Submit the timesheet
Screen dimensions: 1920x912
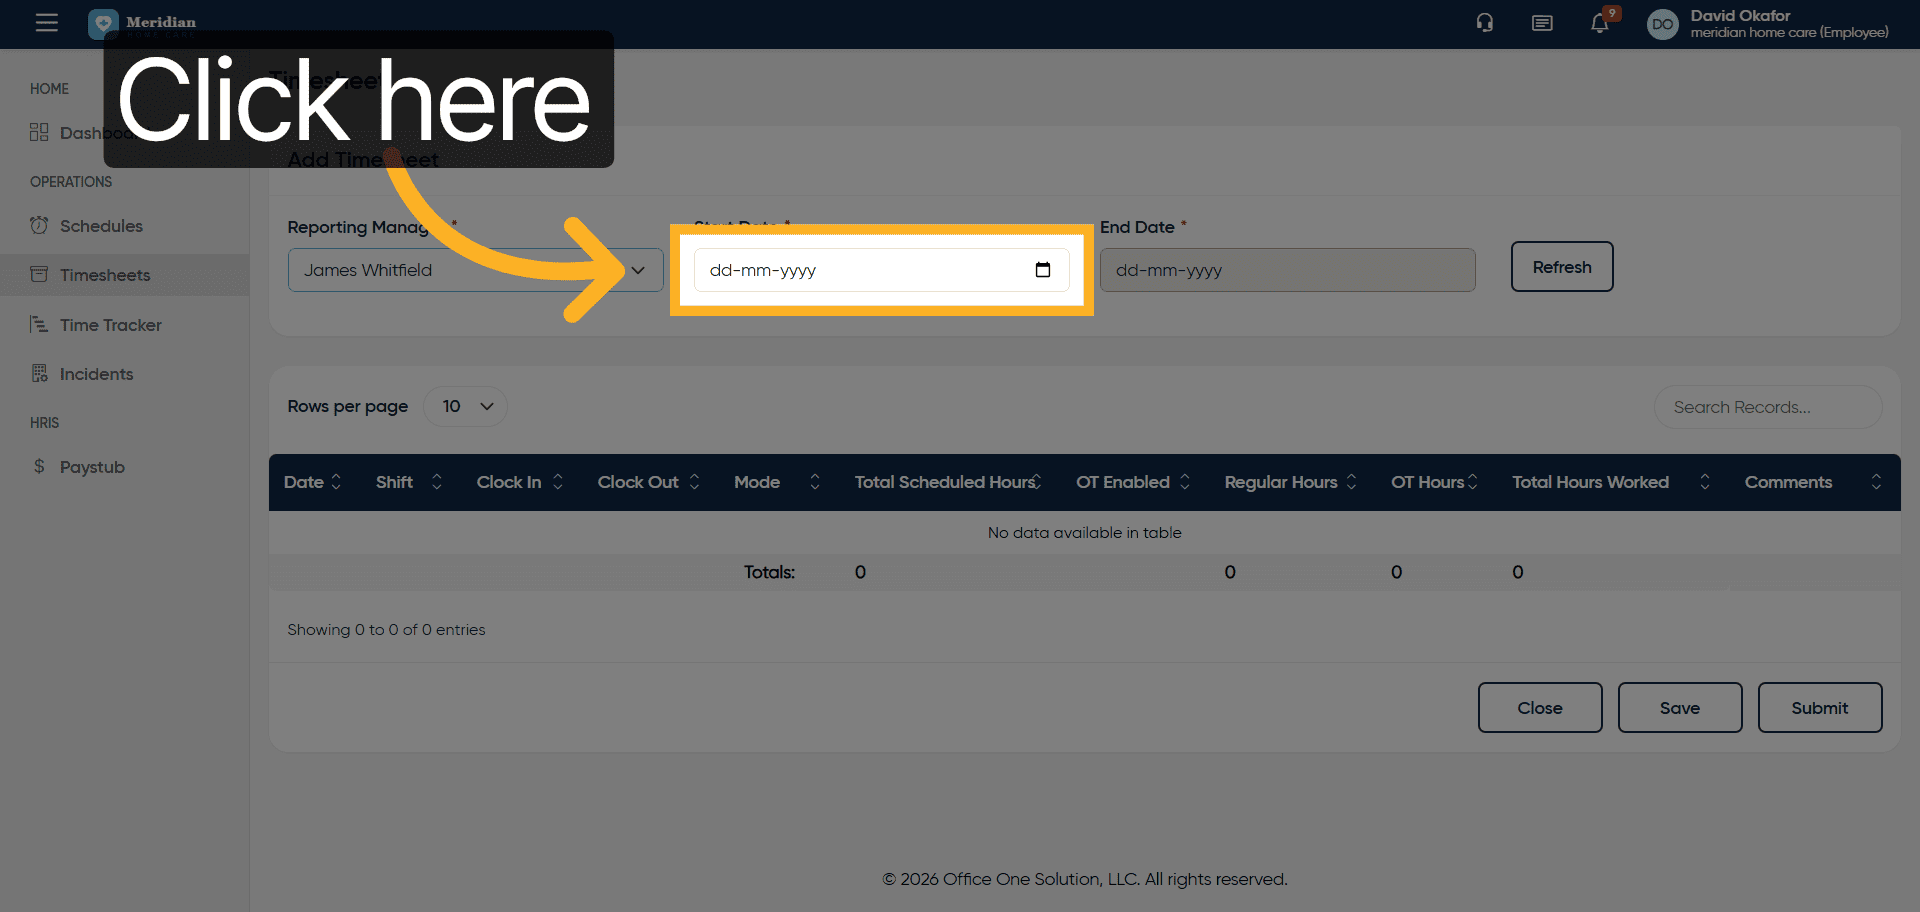(1819, 708)
